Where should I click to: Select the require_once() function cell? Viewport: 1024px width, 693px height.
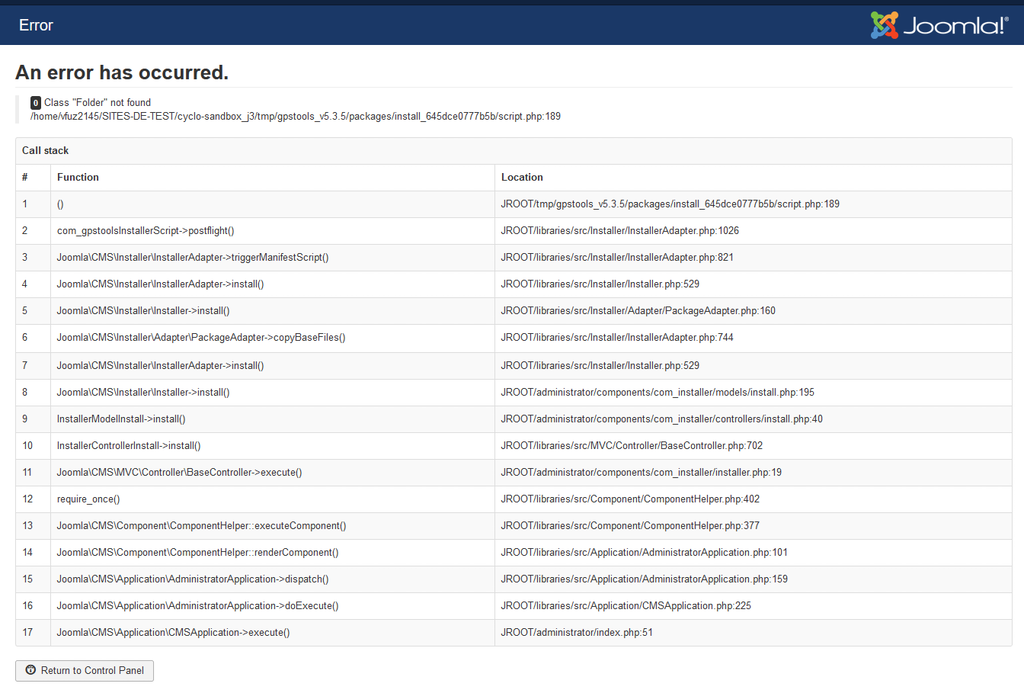coord(88,499)
